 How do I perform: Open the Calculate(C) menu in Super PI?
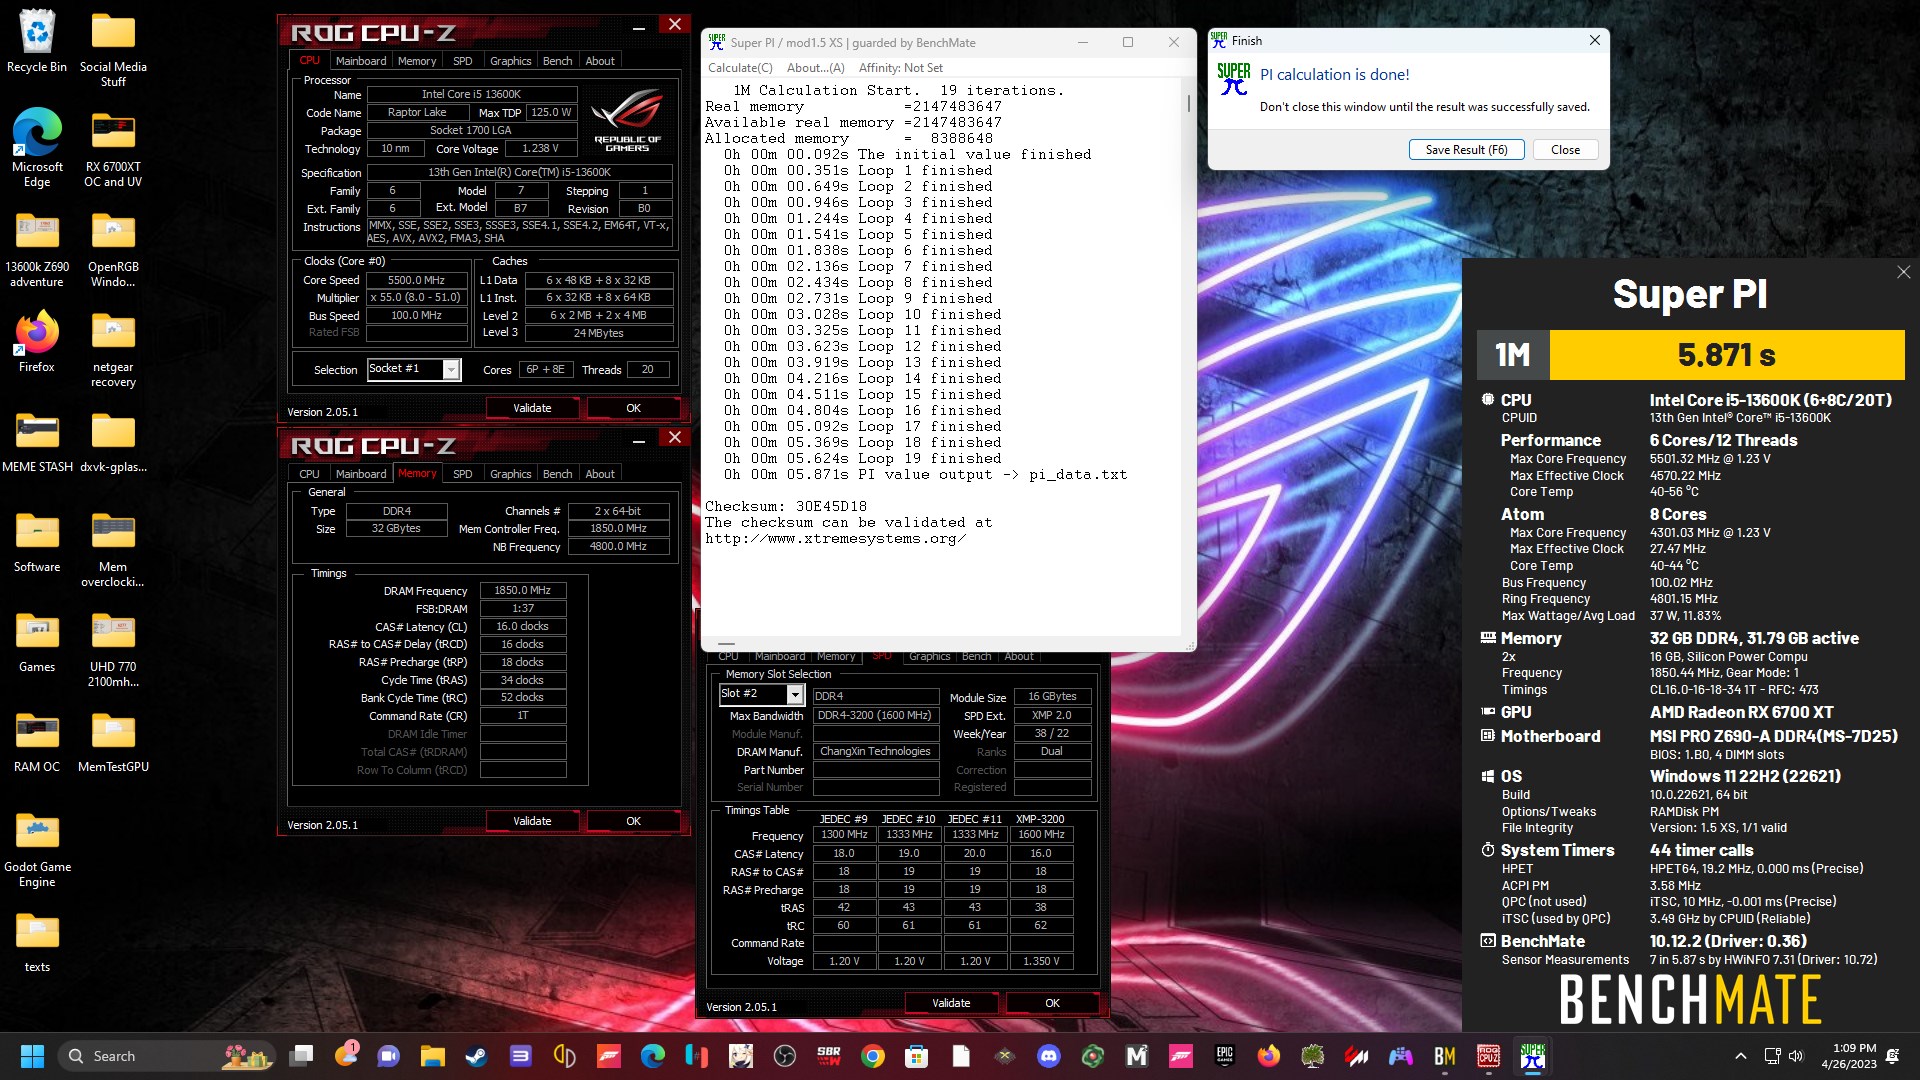pyautogui.click(x=740, y=68)
